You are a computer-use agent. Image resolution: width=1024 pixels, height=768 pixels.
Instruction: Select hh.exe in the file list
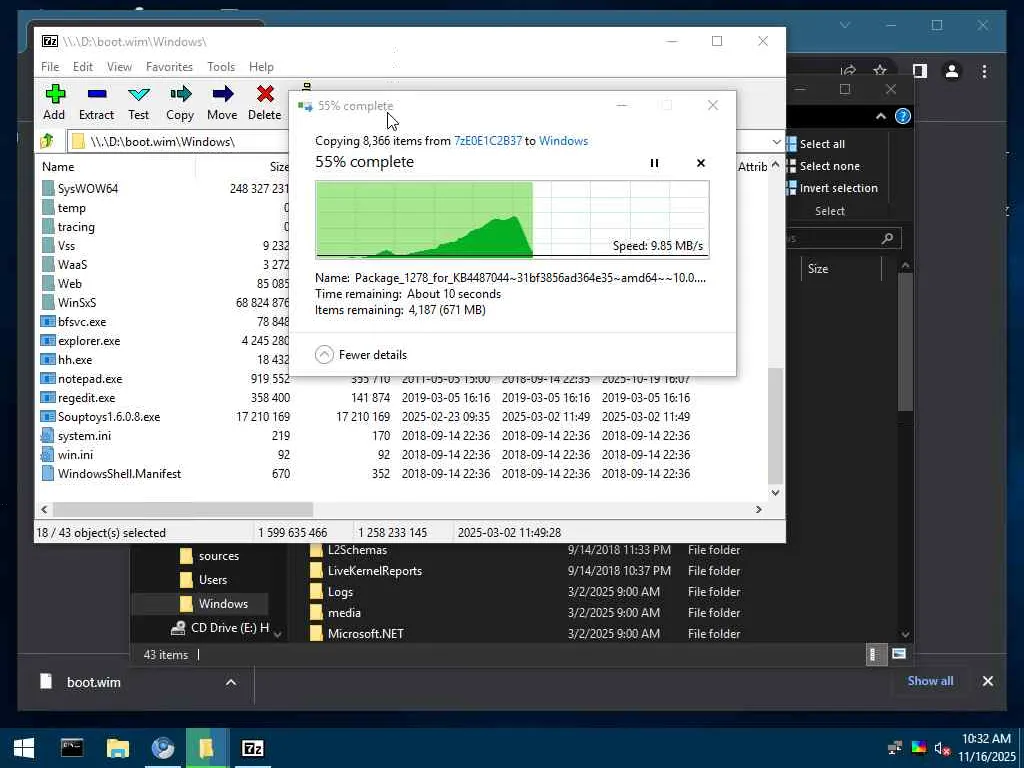pos(74,359)
